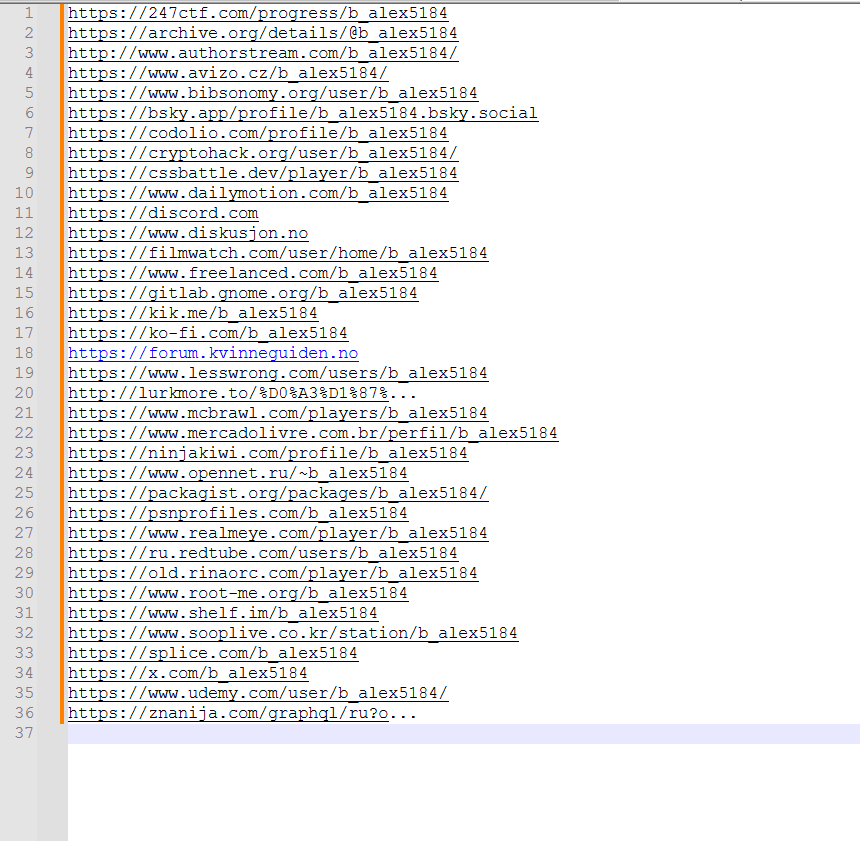This screenshot has height=841, width=860.
Task: Open the mercadolivre.com.br perfil link
Action: [x=313, y=433]
